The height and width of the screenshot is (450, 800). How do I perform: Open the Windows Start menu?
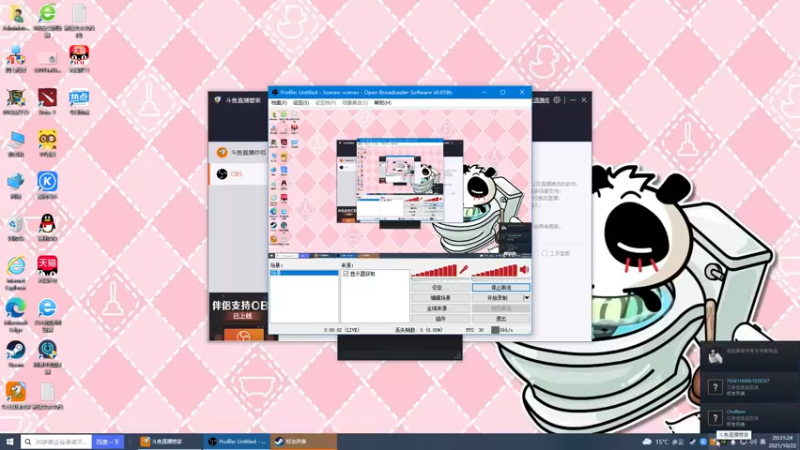tap(9, 441)
